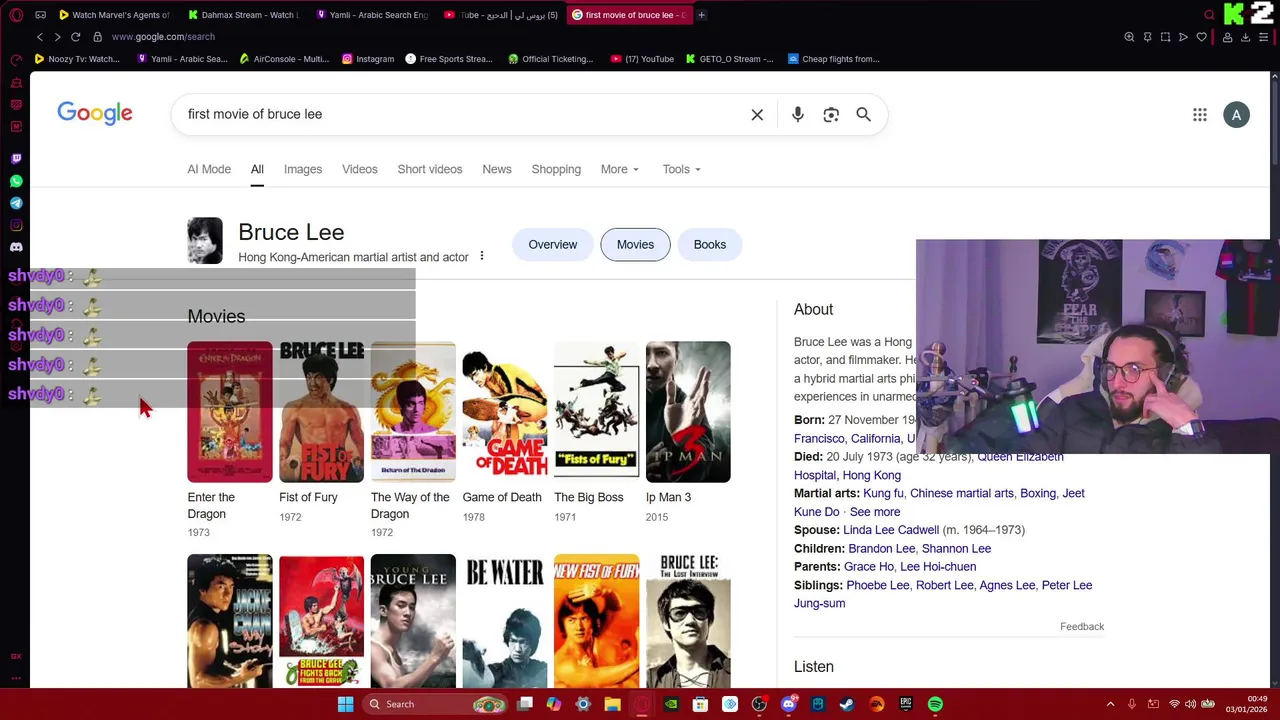Open the Shannon Lee link
This screenshot has width=1280, height=720.
956,548
